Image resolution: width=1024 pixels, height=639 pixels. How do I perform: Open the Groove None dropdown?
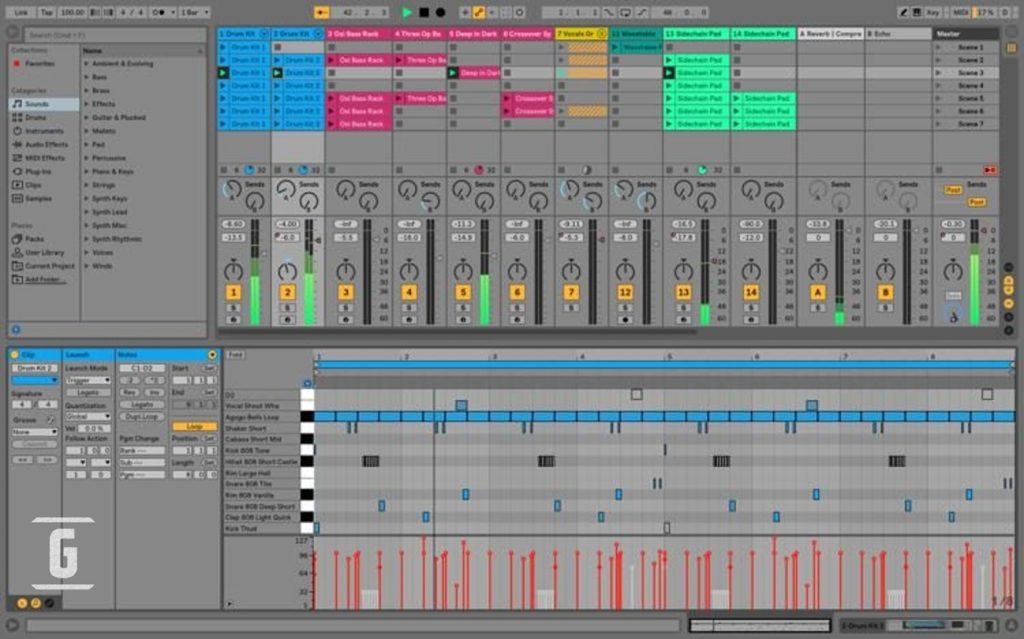click(35, 432)
